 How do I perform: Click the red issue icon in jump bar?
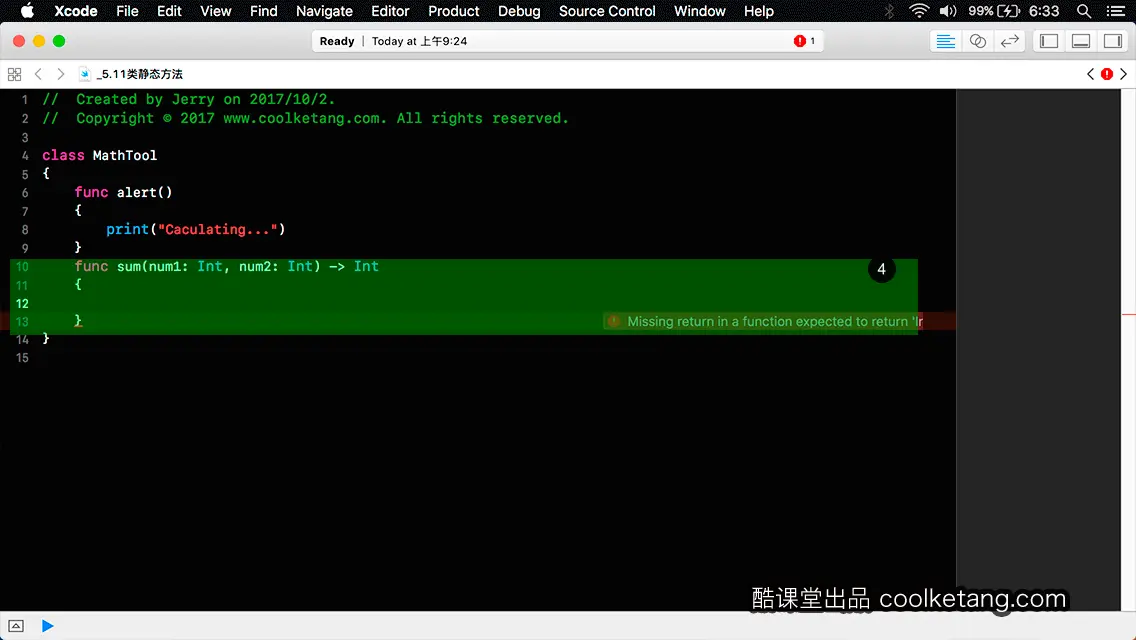tap(1107, 74)
